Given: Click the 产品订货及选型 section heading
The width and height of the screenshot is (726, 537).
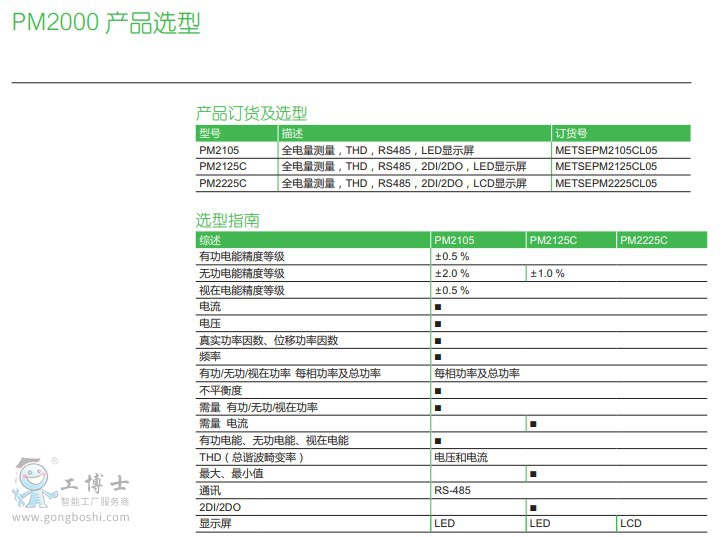Looking at the screenshot, I should click(x=251, y=113).
